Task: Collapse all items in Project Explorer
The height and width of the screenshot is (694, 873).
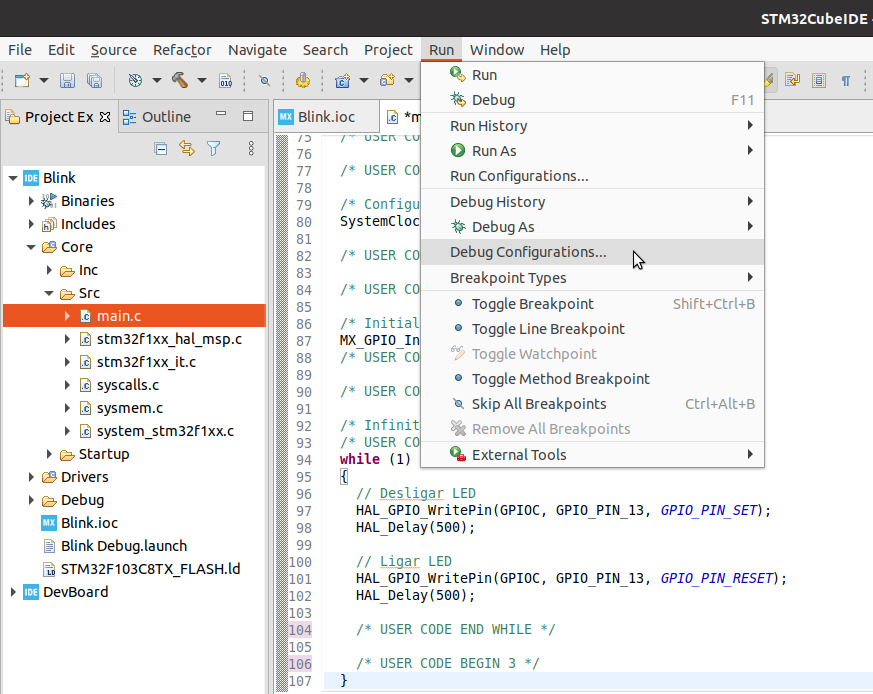Action: coord(160,149)
